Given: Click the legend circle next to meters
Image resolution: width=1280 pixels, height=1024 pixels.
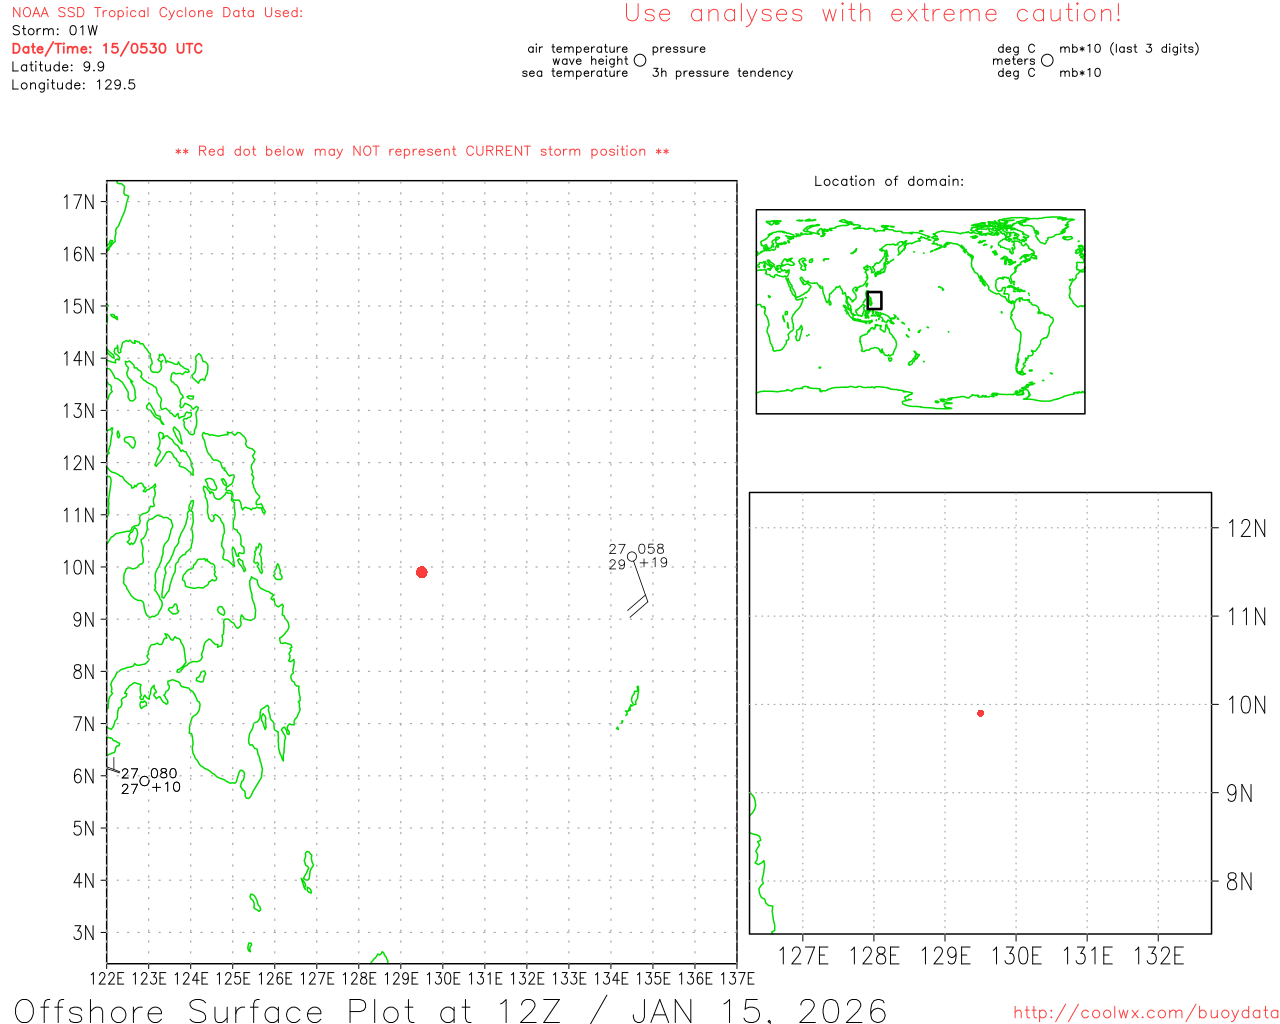Looking at the screenshot, I should (x=1047, y=61).
